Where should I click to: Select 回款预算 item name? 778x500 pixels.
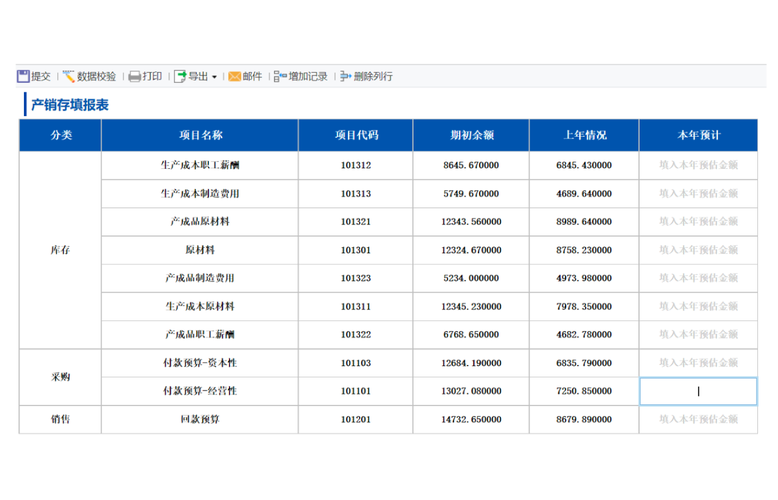(x=200, y=420)
